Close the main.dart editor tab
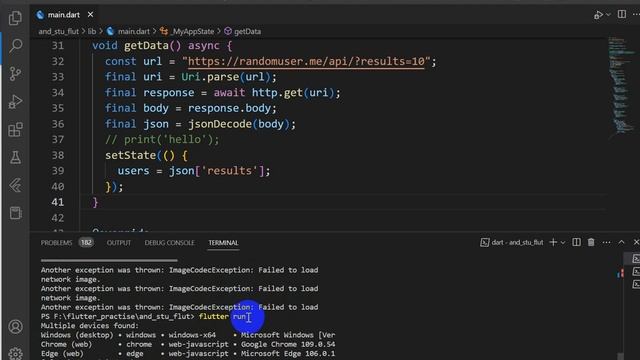The height and width of the screenshot is (360, 640). (x=90, y=15)
